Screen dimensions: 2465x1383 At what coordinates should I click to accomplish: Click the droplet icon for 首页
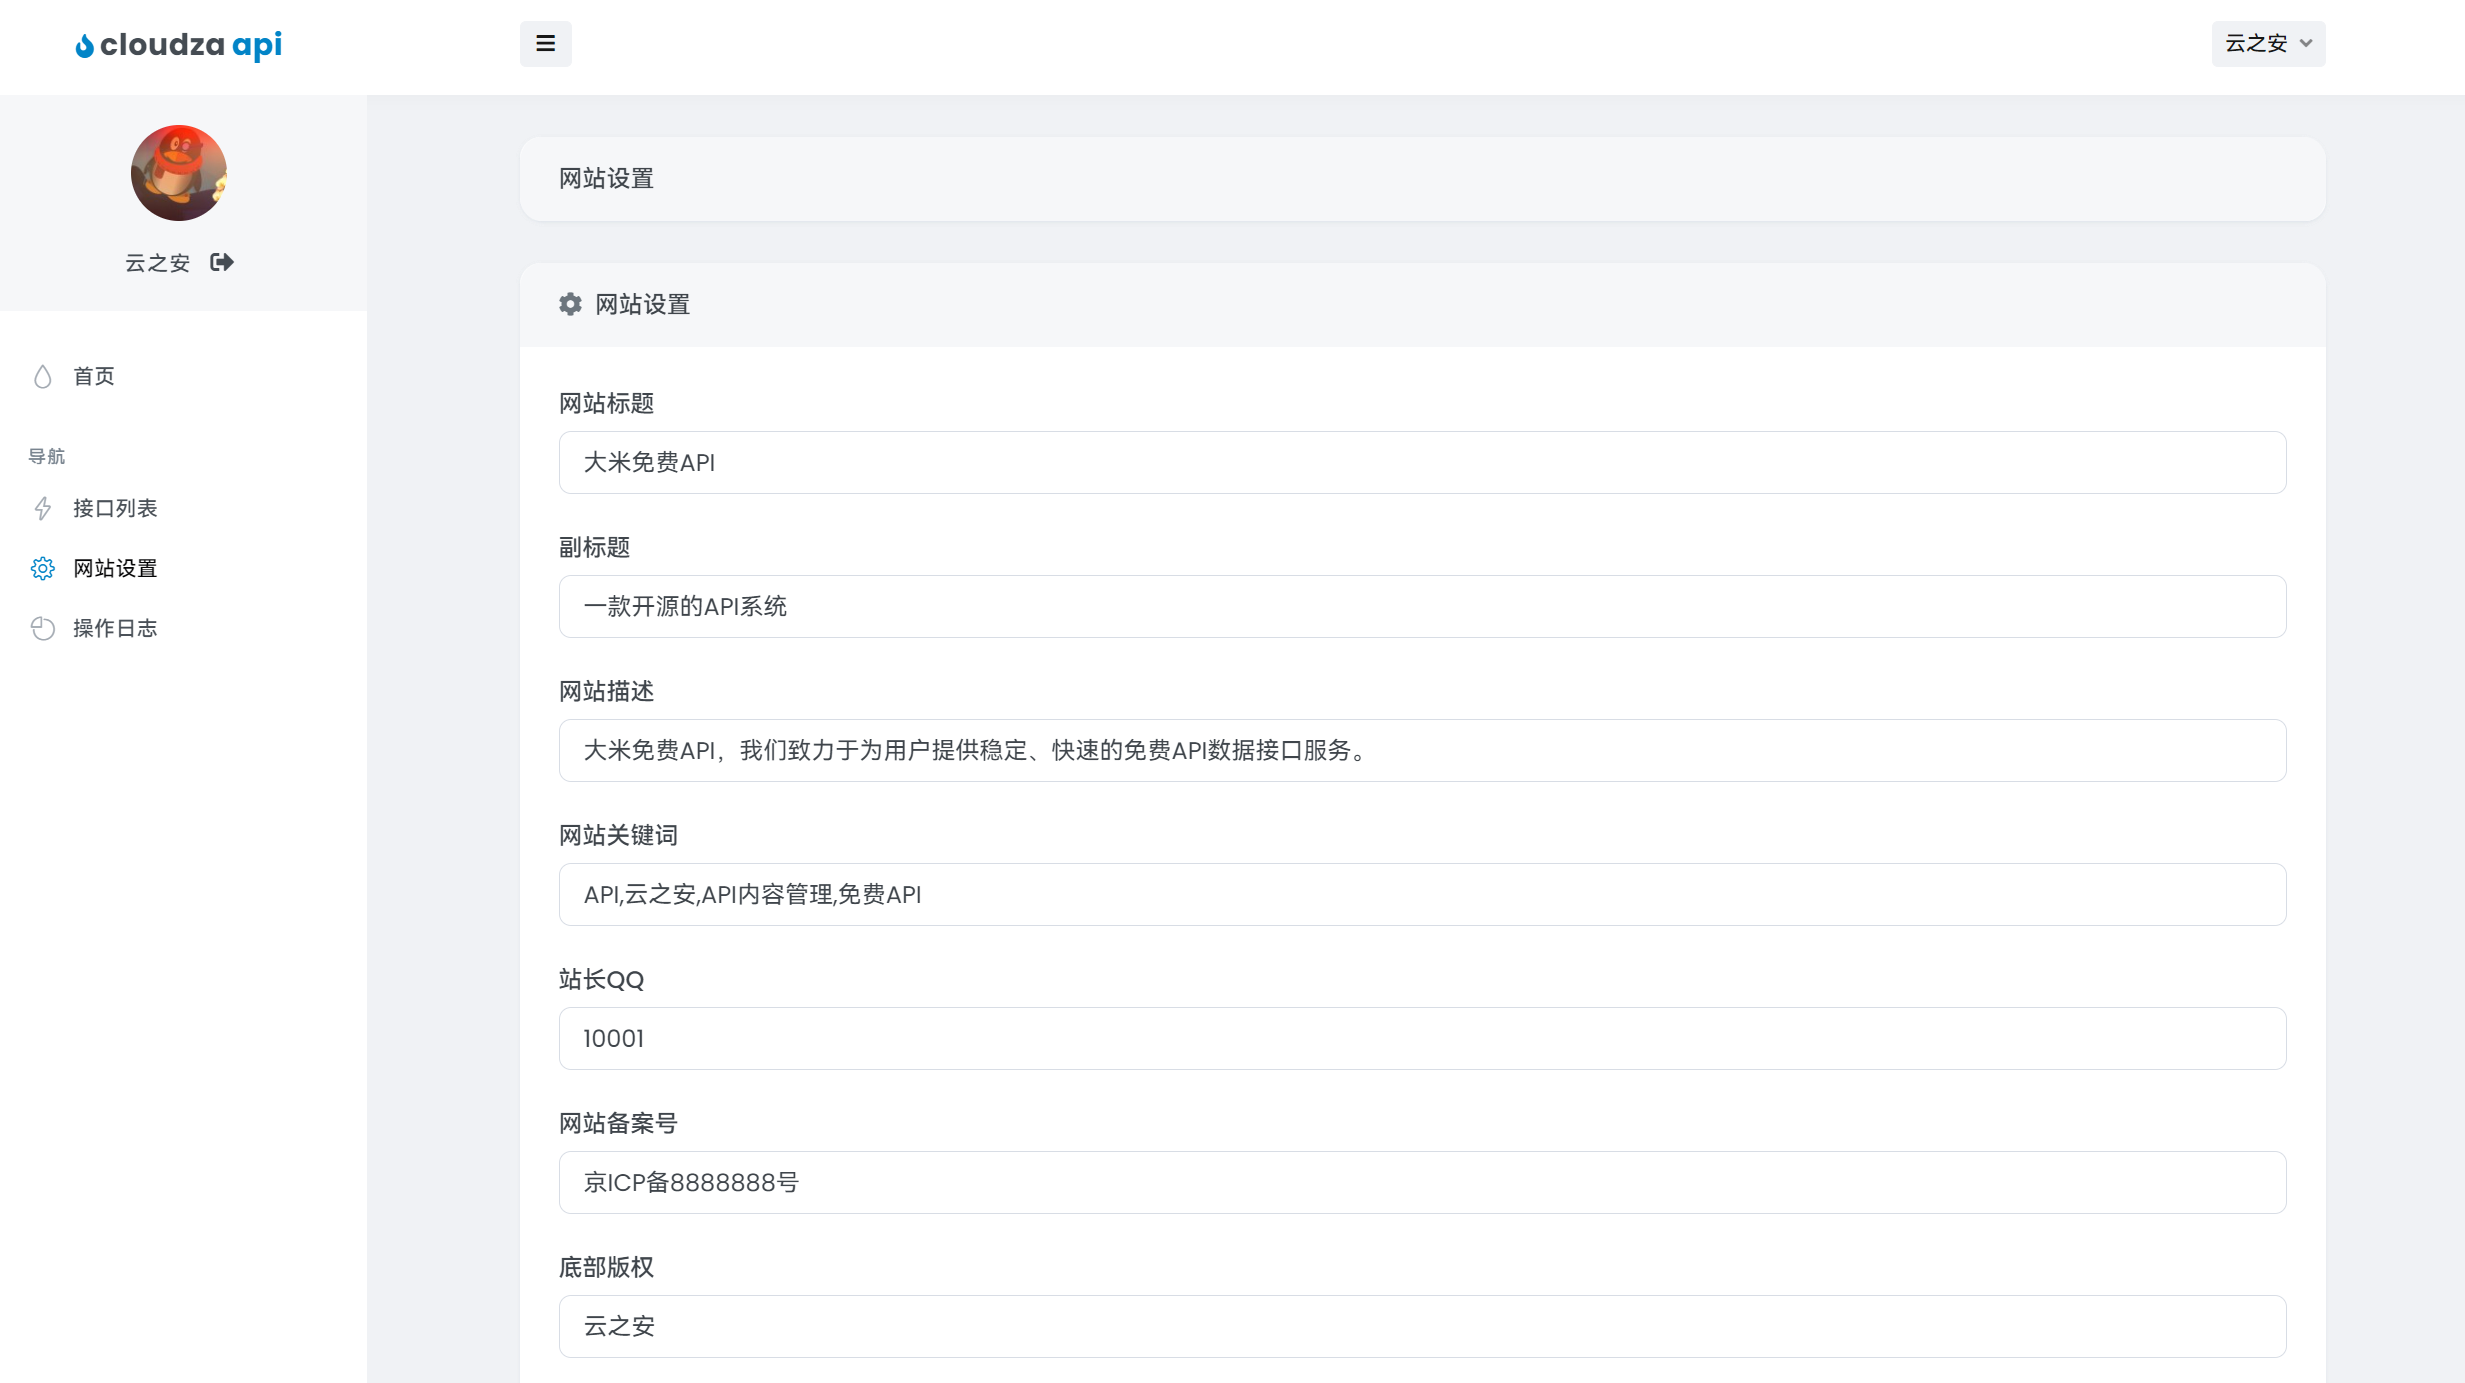pyautogui.click(x=42, y=377)
